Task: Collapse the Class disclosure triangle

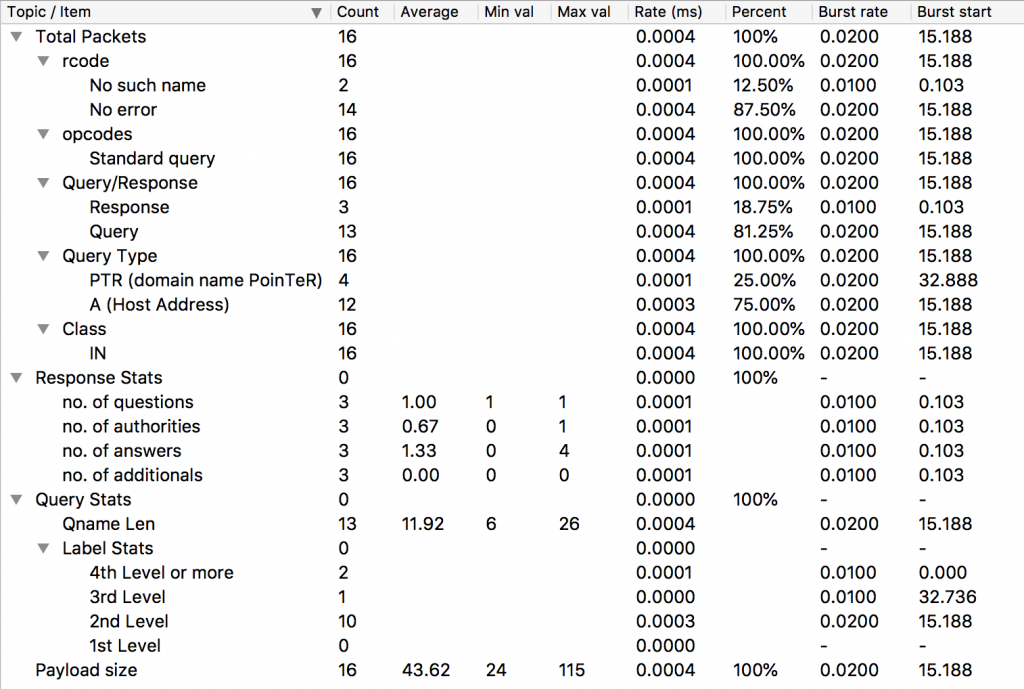Action: click(44, 330)
